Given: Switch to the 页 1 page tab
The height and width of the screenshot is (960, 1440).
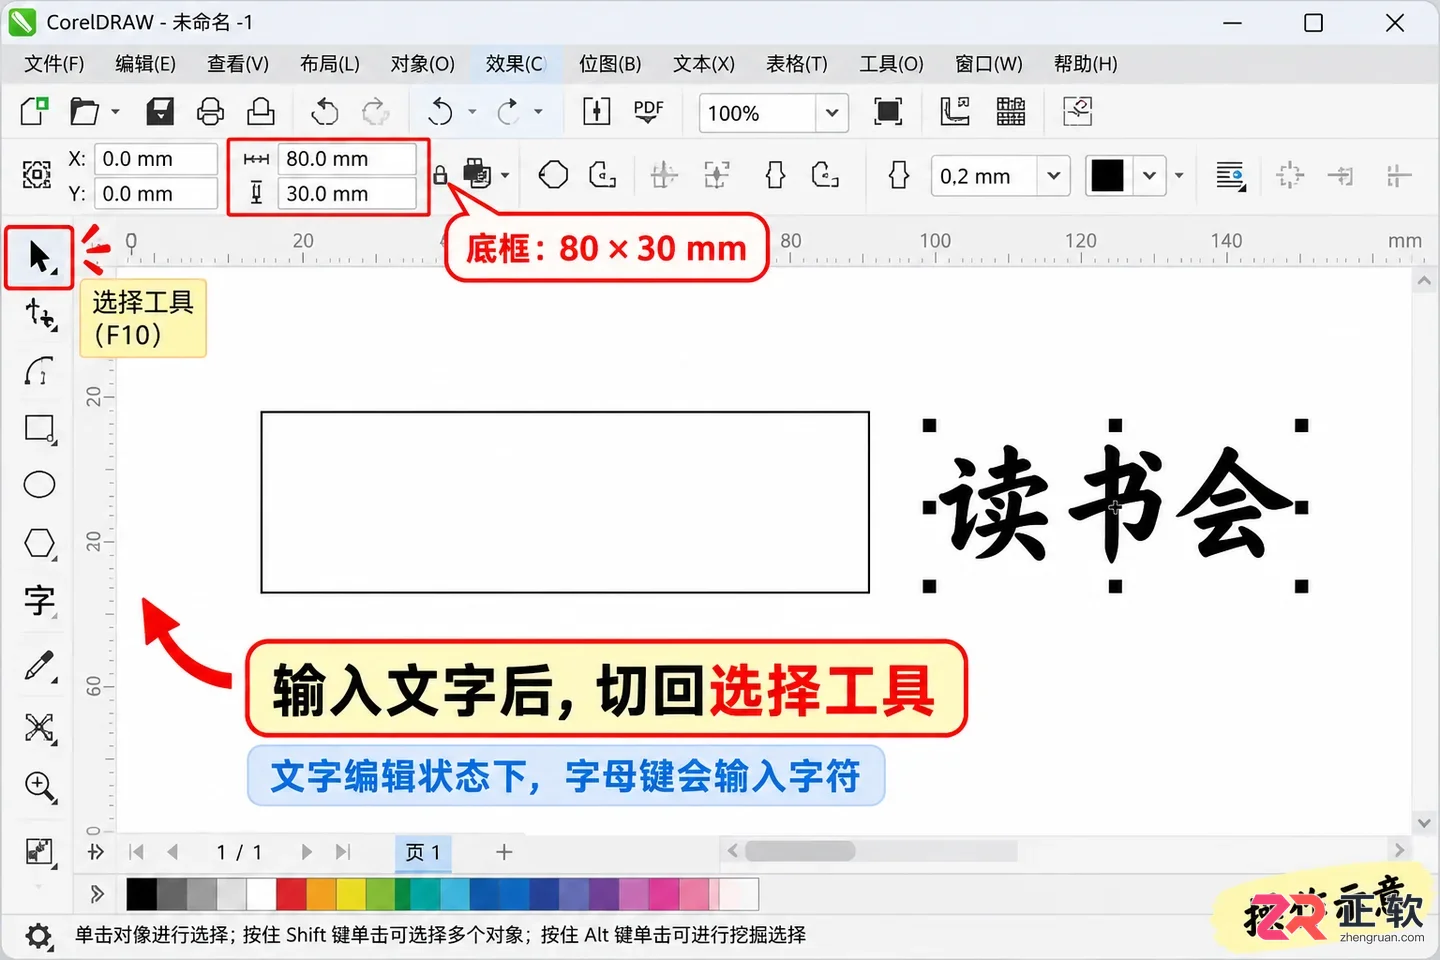Looking at the screenshot, I should 423,852.
